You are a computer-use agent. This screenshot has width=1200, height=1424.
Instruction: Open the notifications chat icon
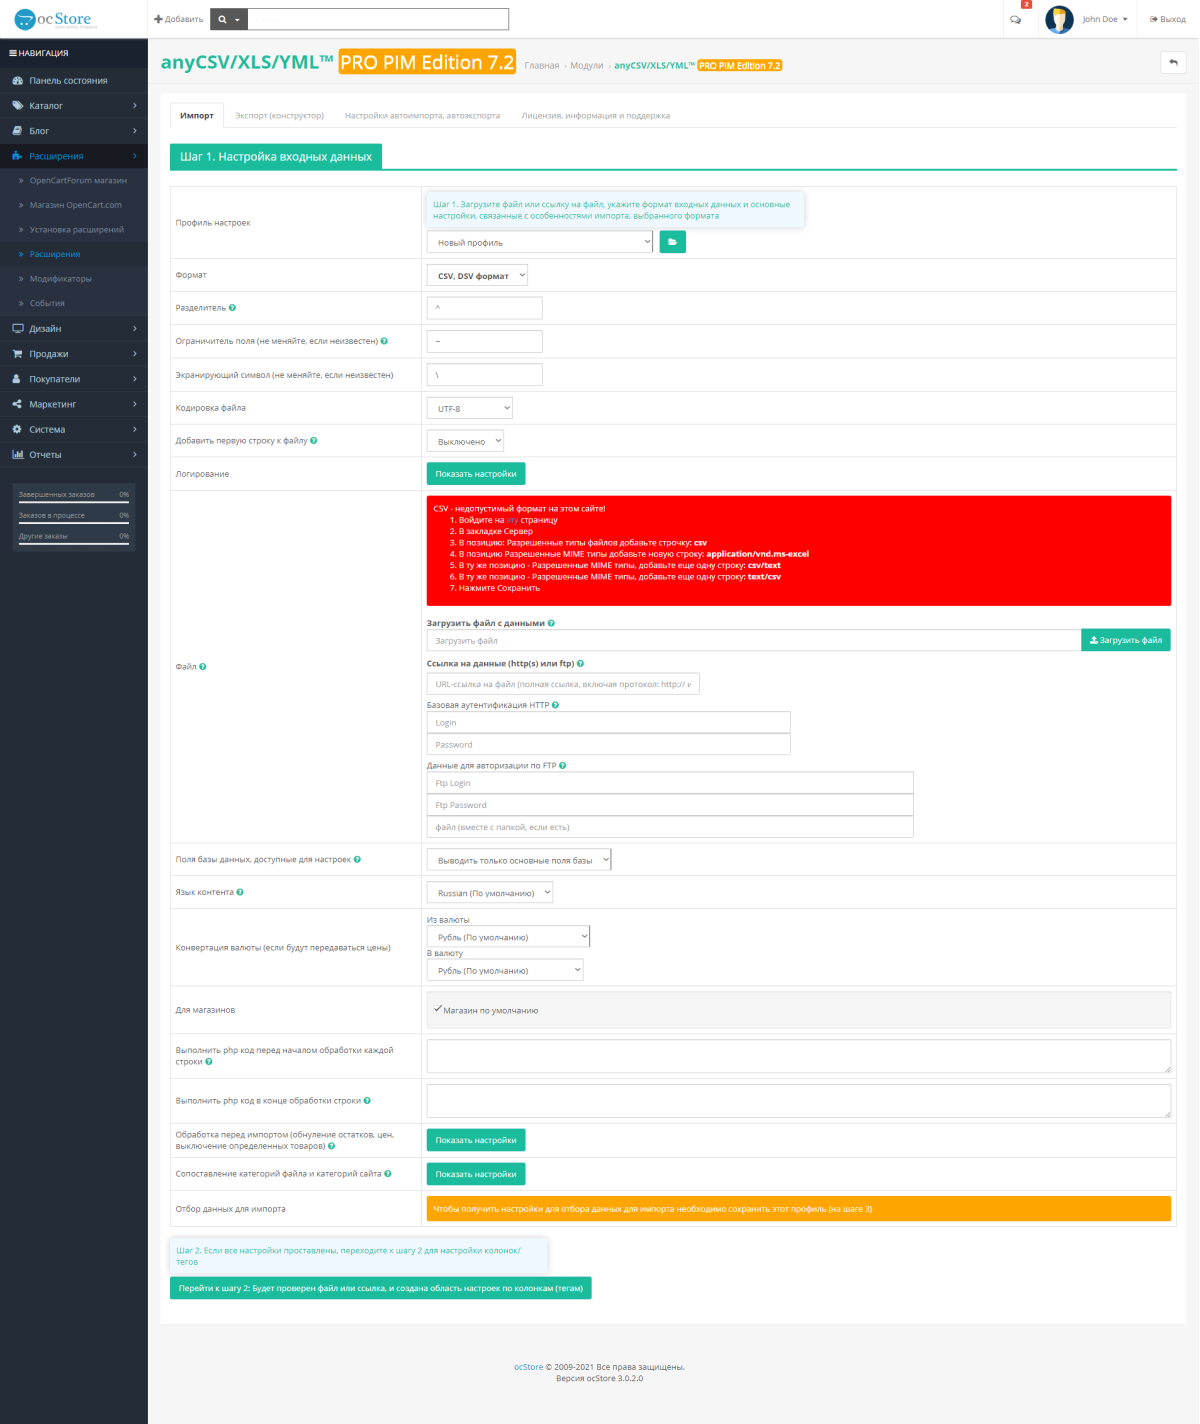coord(1016,19)
